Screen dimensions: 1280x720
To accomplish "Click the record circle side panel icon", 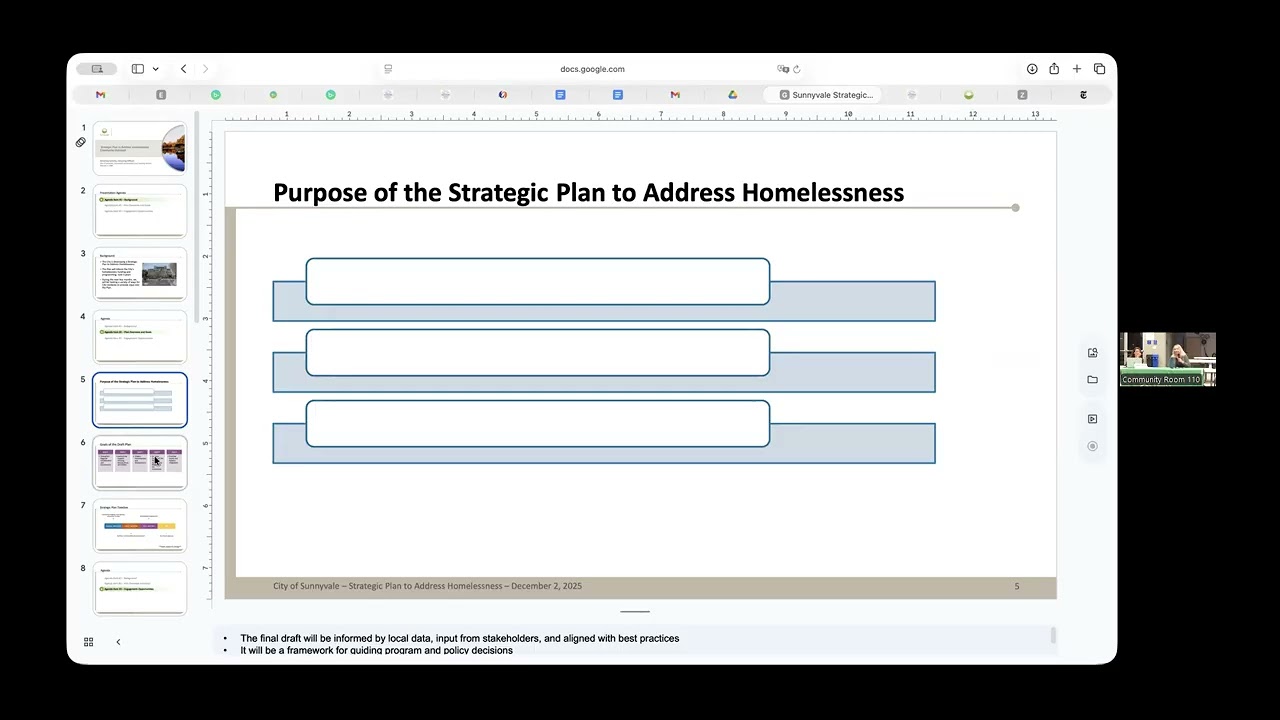I will pos(1092,446).
